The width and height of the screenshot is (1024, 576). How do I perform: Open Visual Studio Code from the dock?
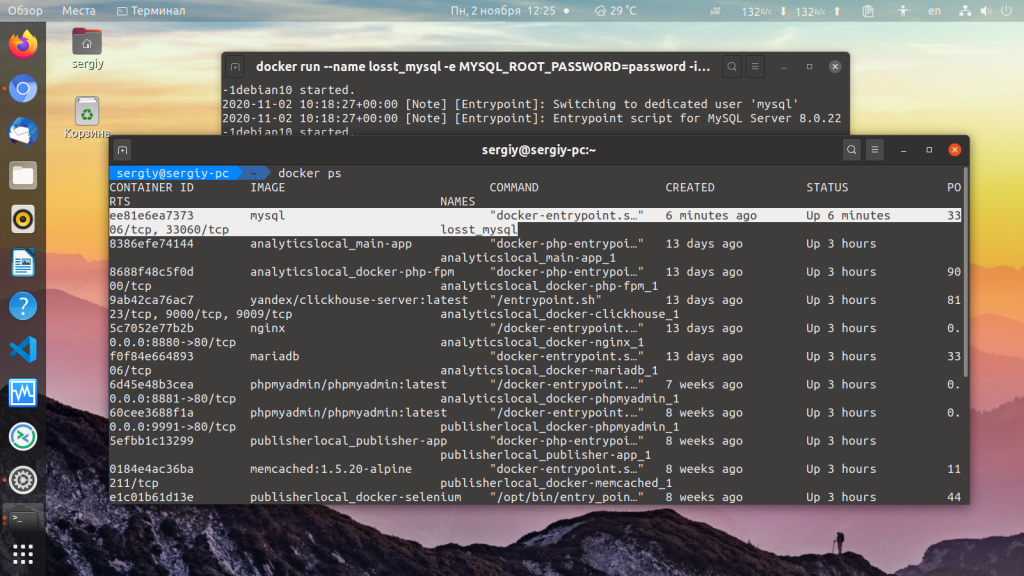tap(23, 349)
